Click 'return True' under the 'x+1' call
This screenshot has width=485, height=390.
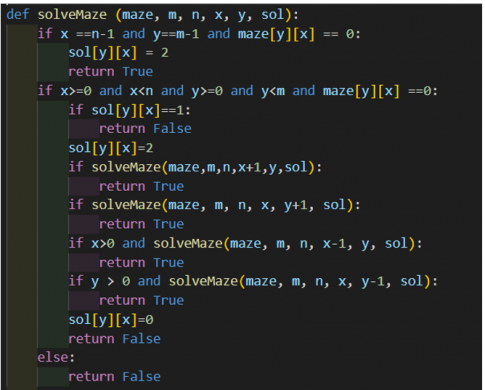(x=141, y=186)
